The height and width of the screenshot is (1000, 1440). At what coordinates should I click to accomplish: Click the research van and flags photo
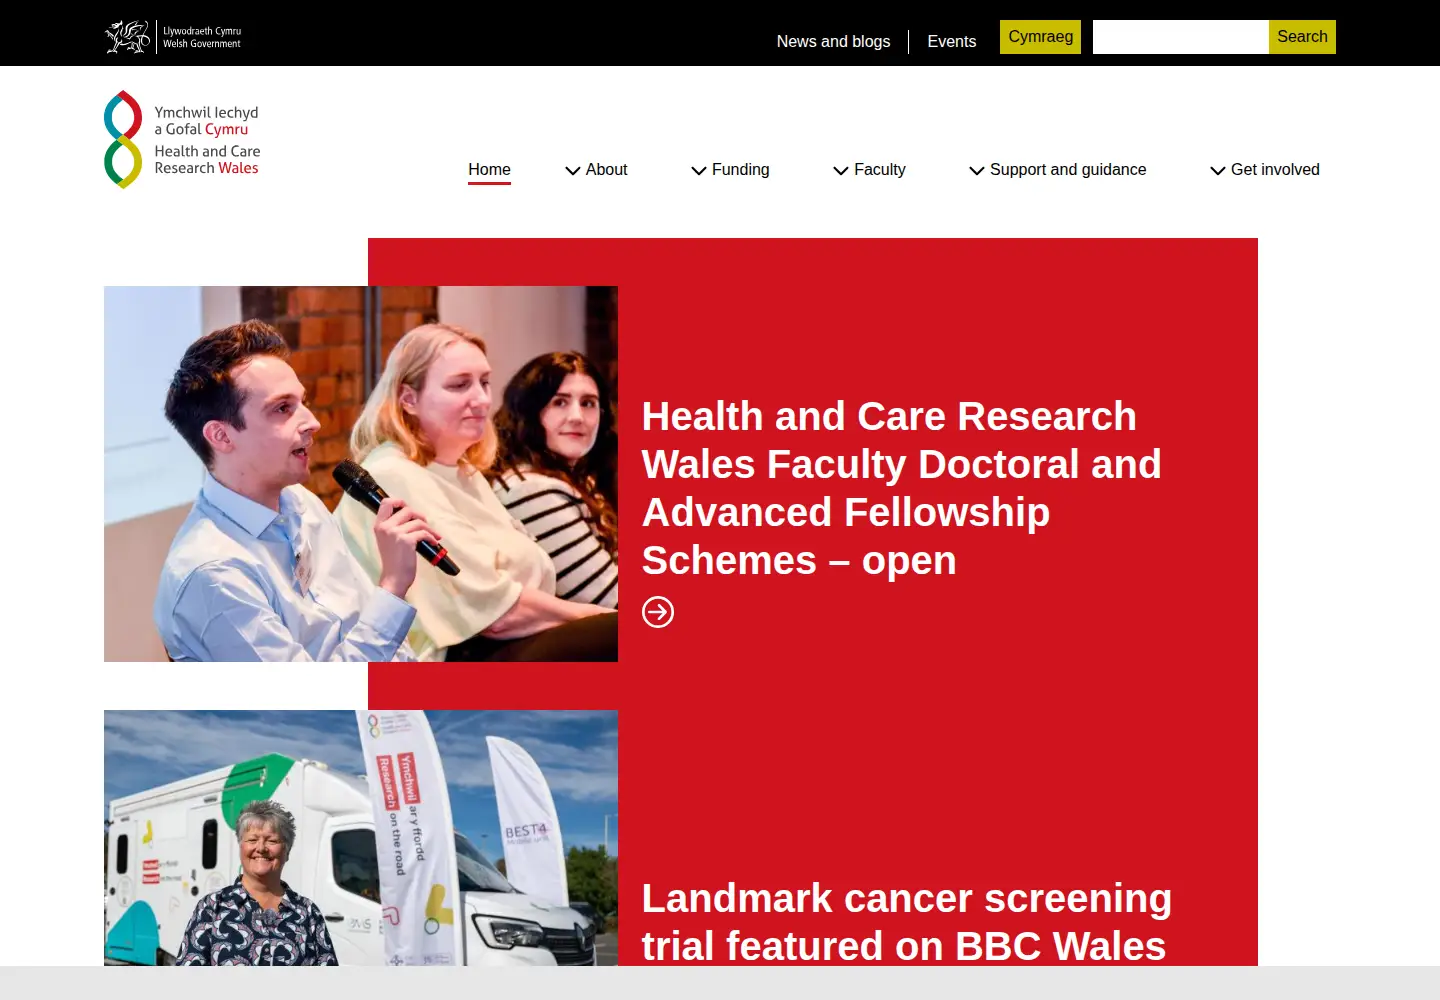pyautogui.click(x=361, y=838)
